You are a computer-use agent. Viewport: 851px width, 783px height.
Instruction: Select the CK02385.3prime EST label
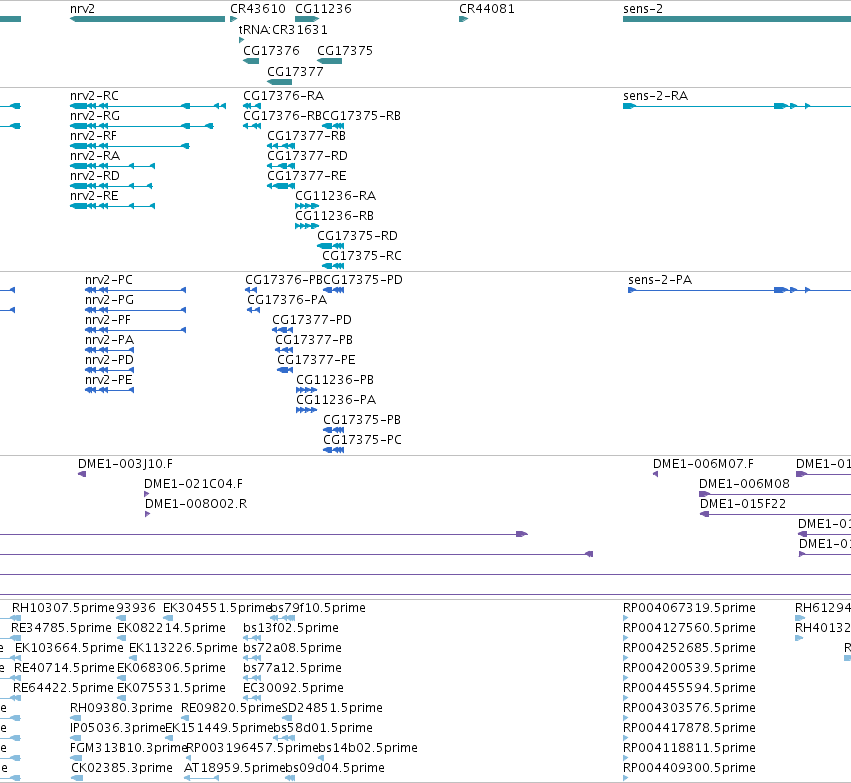pos(122,768)
